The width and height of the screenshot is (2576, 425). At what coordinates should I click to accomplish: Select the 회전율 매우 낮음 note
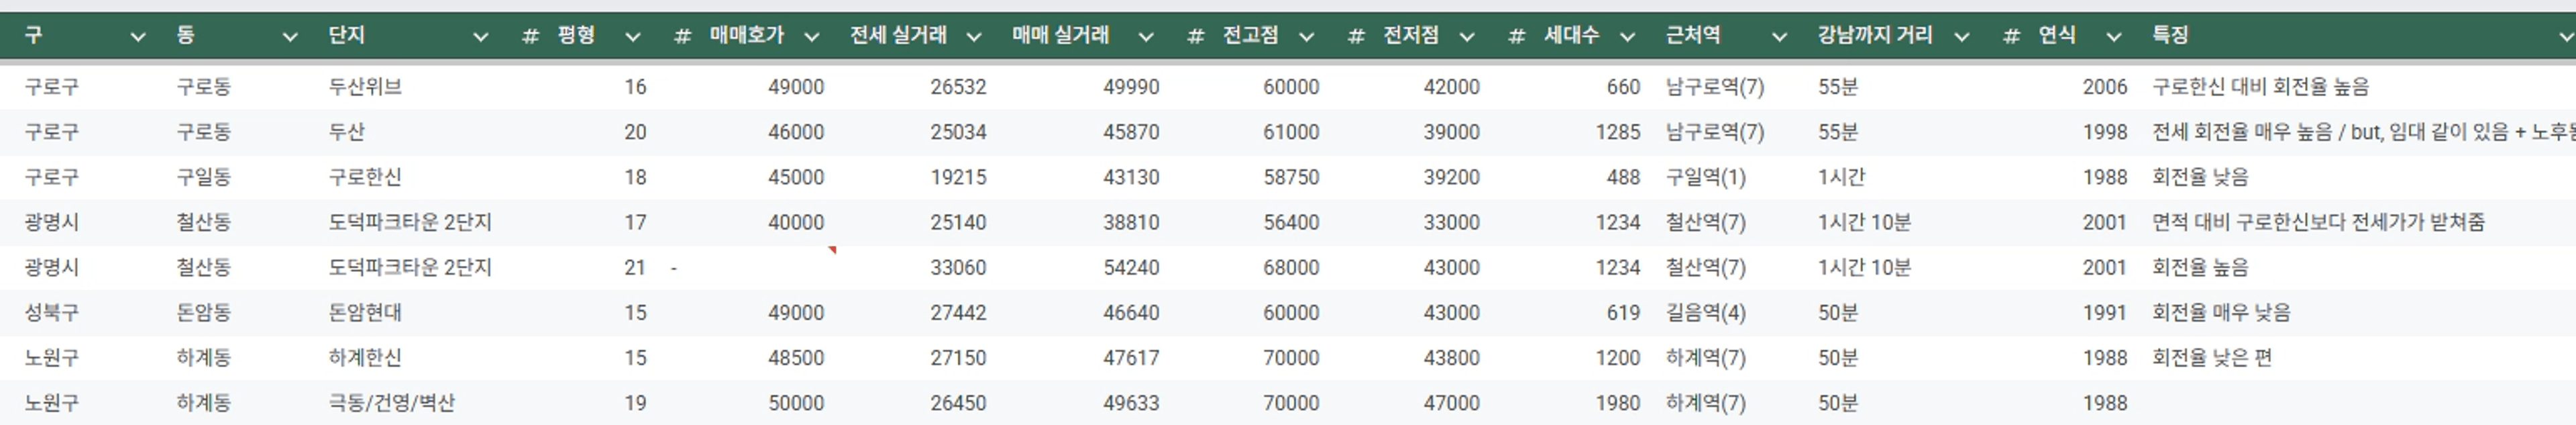pos(2221,312)
